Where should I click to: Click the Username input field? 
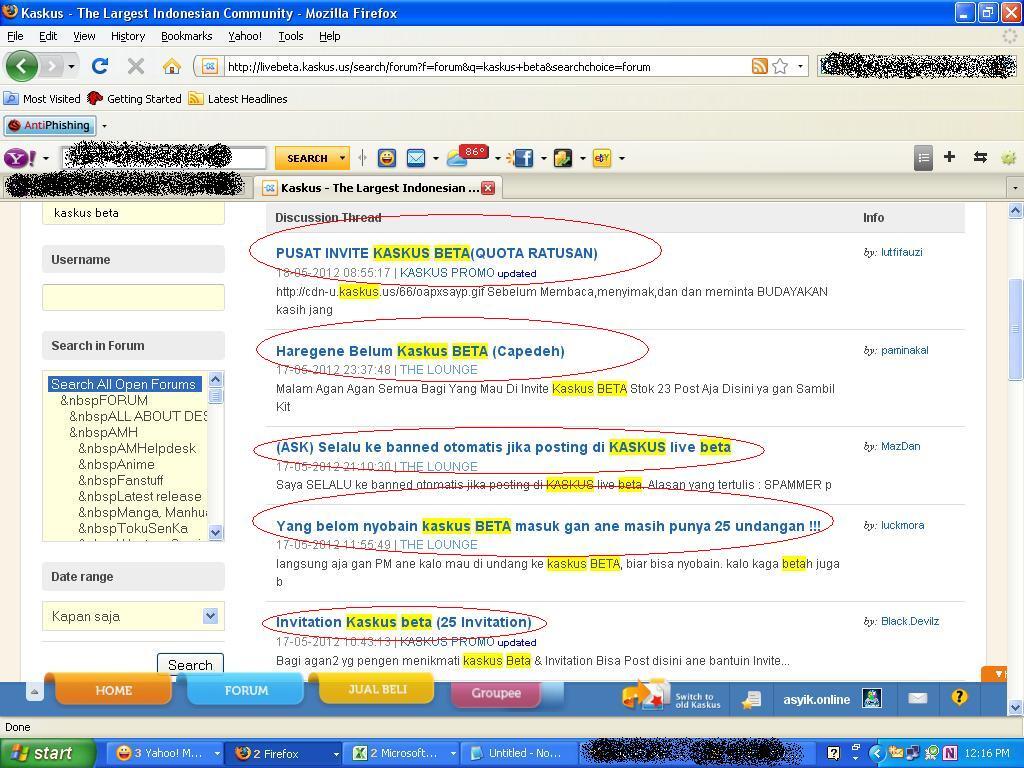pyautogui.click(x=133, y=297)
